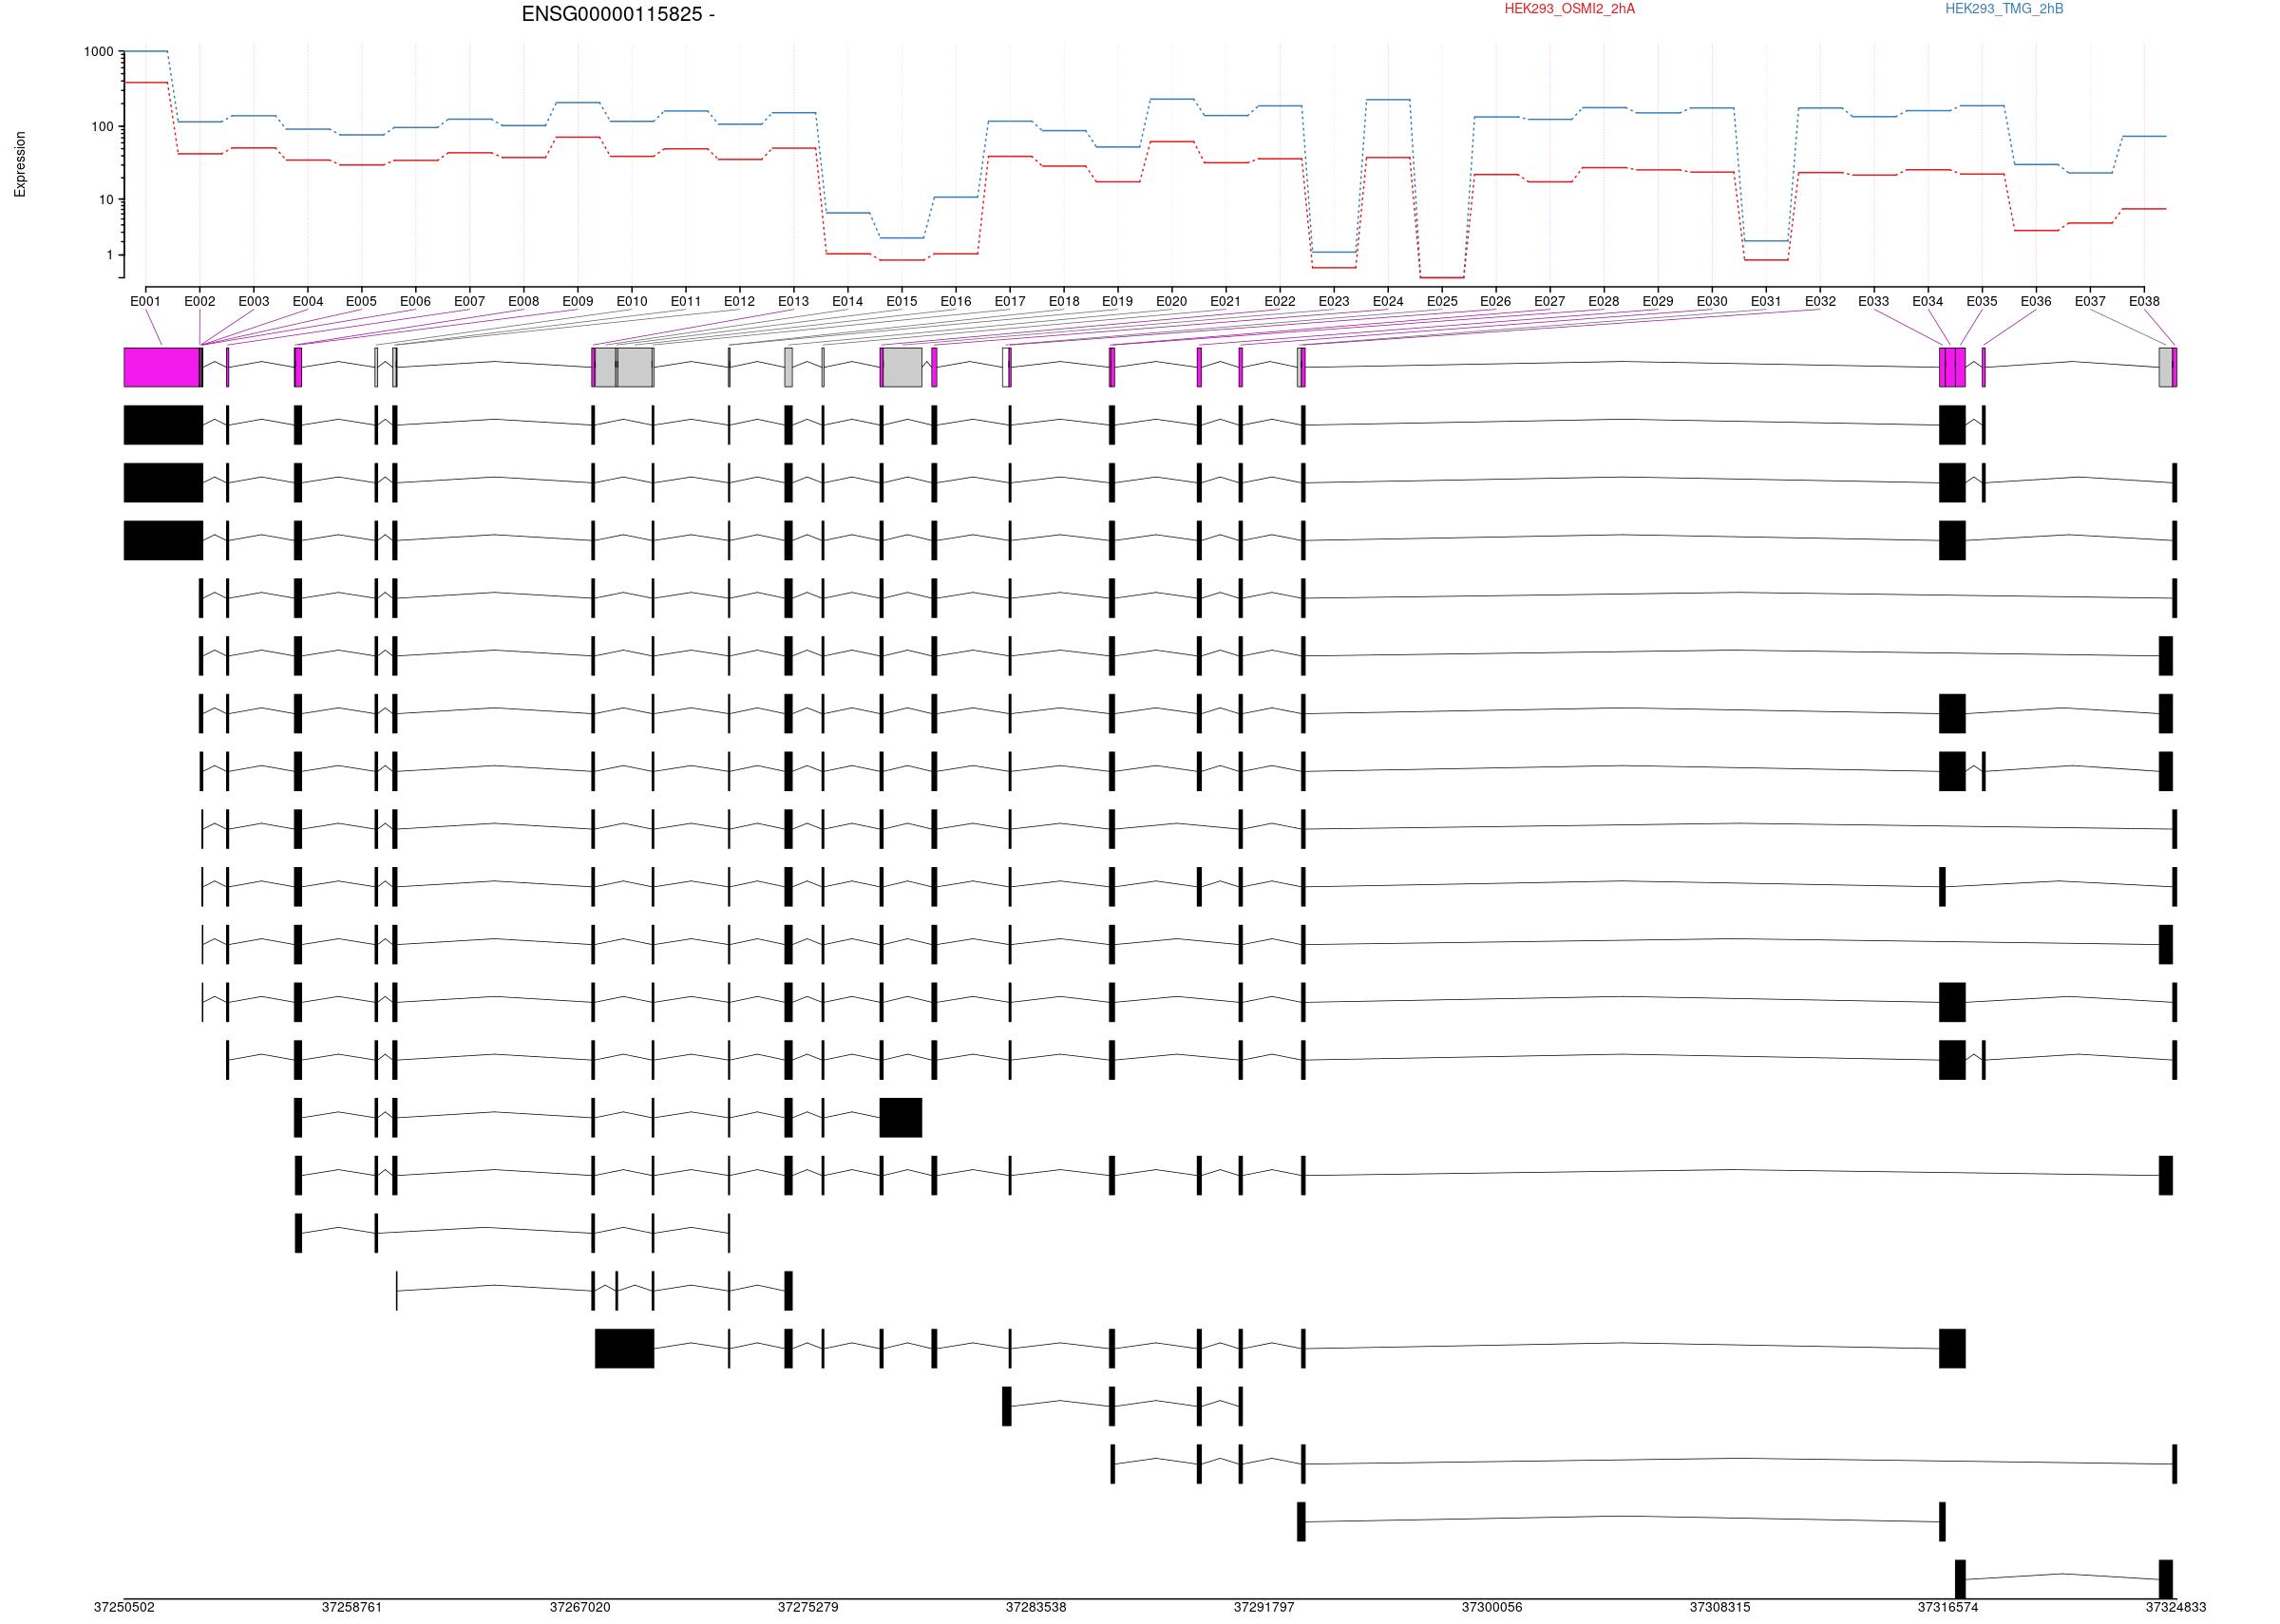Click the exon bin label E001

click(145, 301)
